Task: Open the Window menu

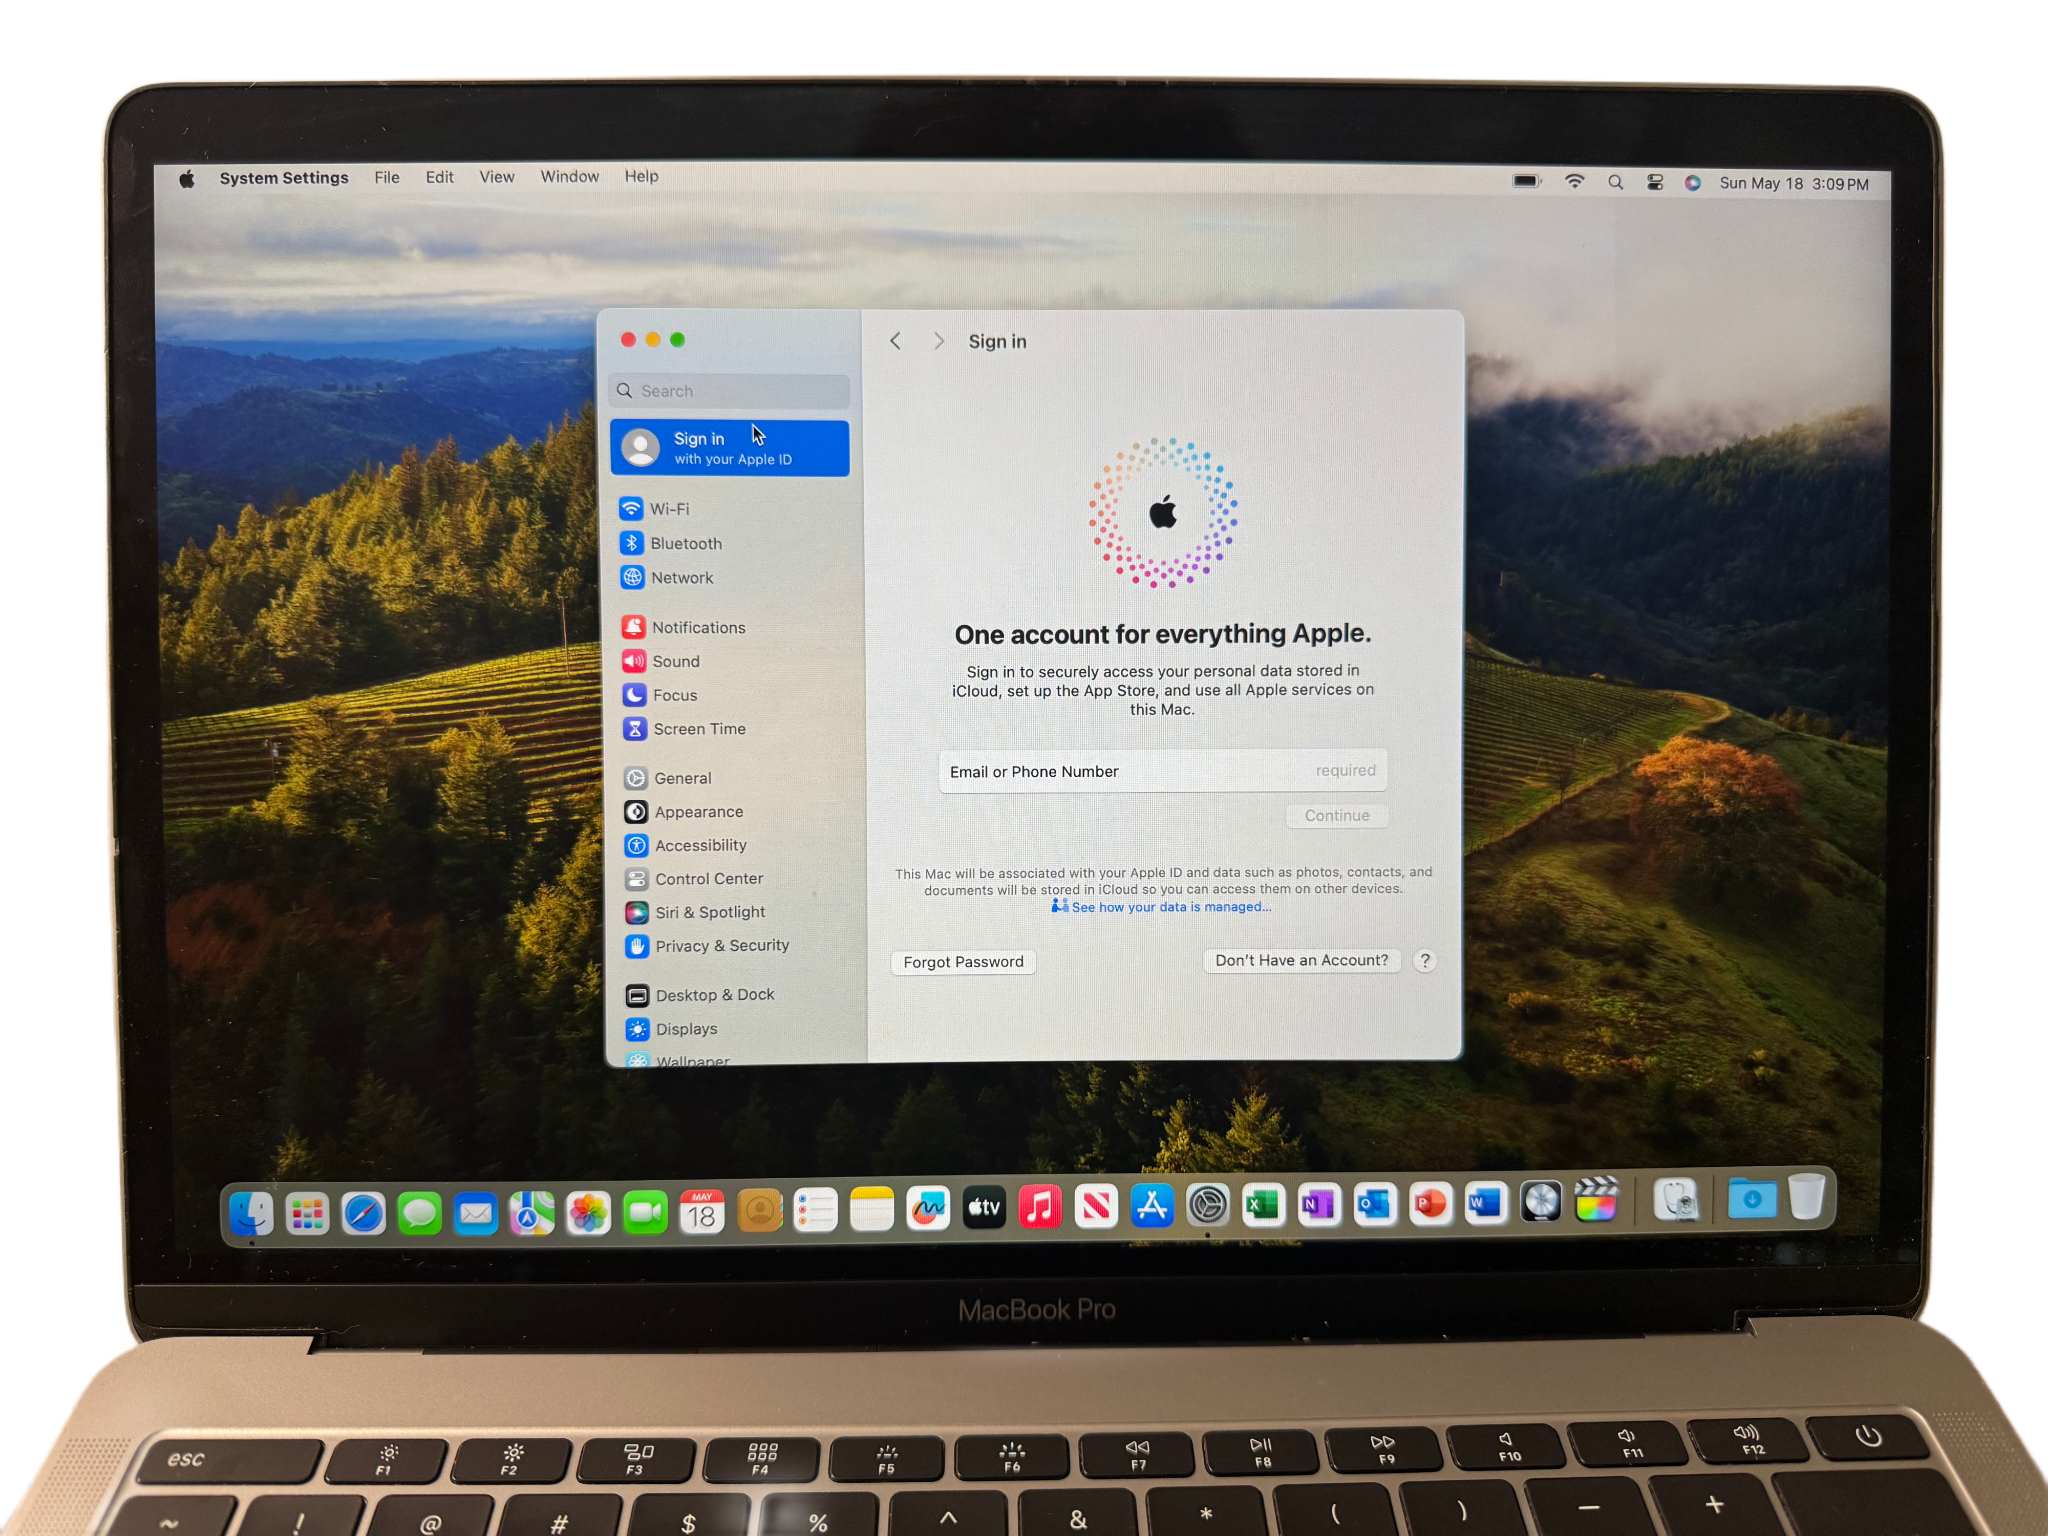Action: [570, 177]
